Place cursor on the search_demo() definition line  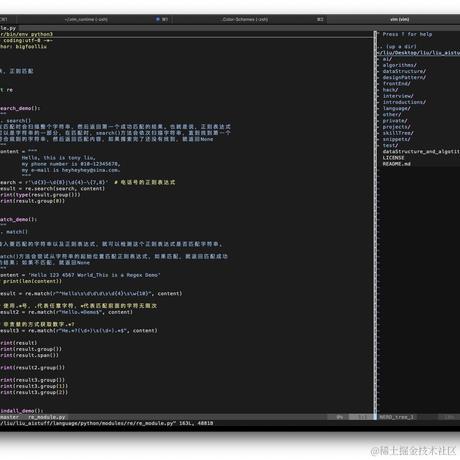[20, 108]
